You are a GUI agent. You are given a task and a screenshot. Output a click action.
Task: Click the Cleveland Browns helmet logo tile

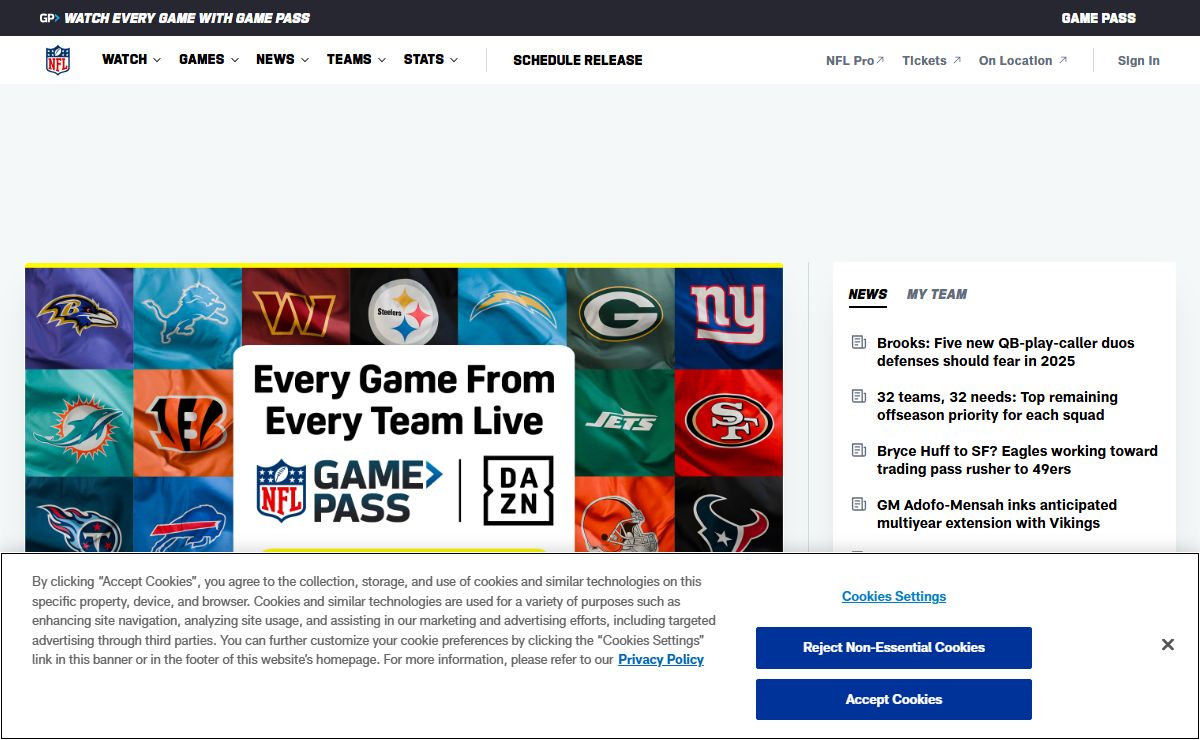pos(624,514)
